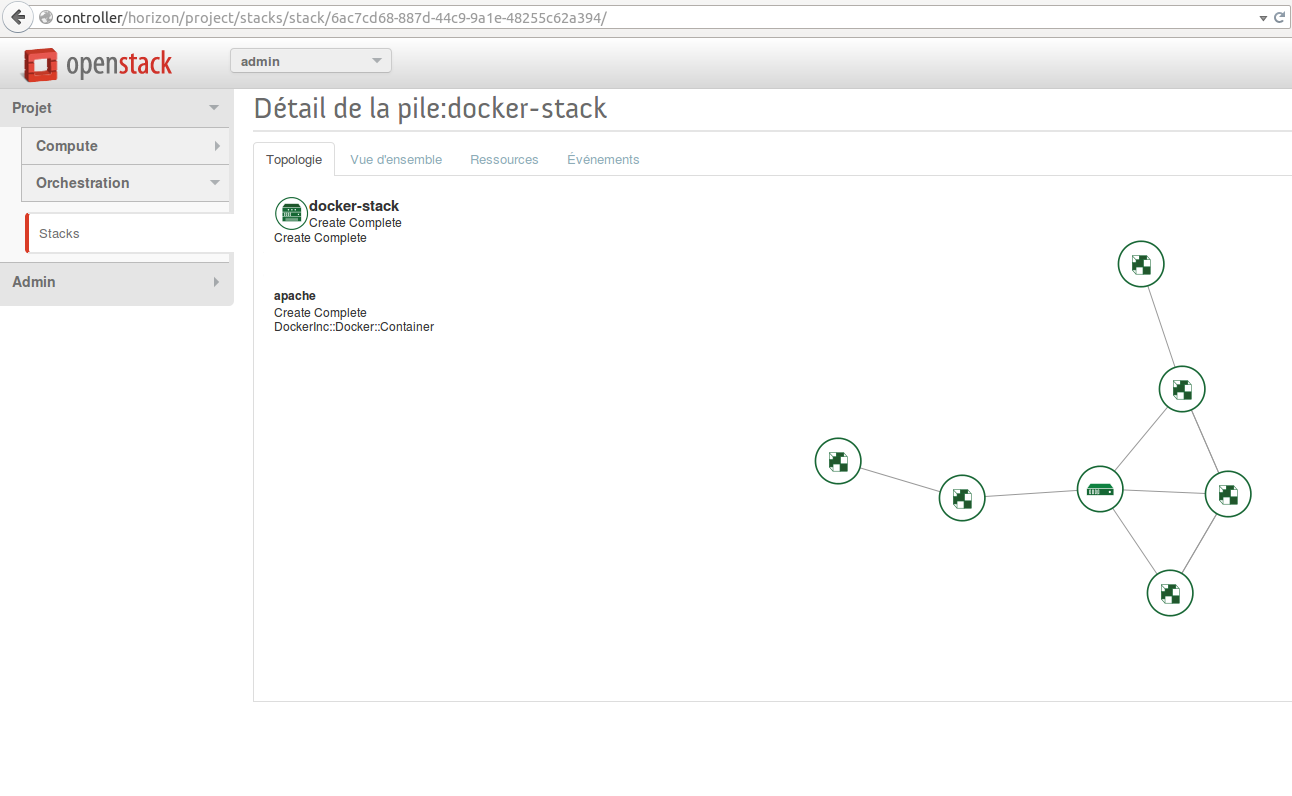
Task: Open the address bar history dropdown arrow
Action: 1263,18
